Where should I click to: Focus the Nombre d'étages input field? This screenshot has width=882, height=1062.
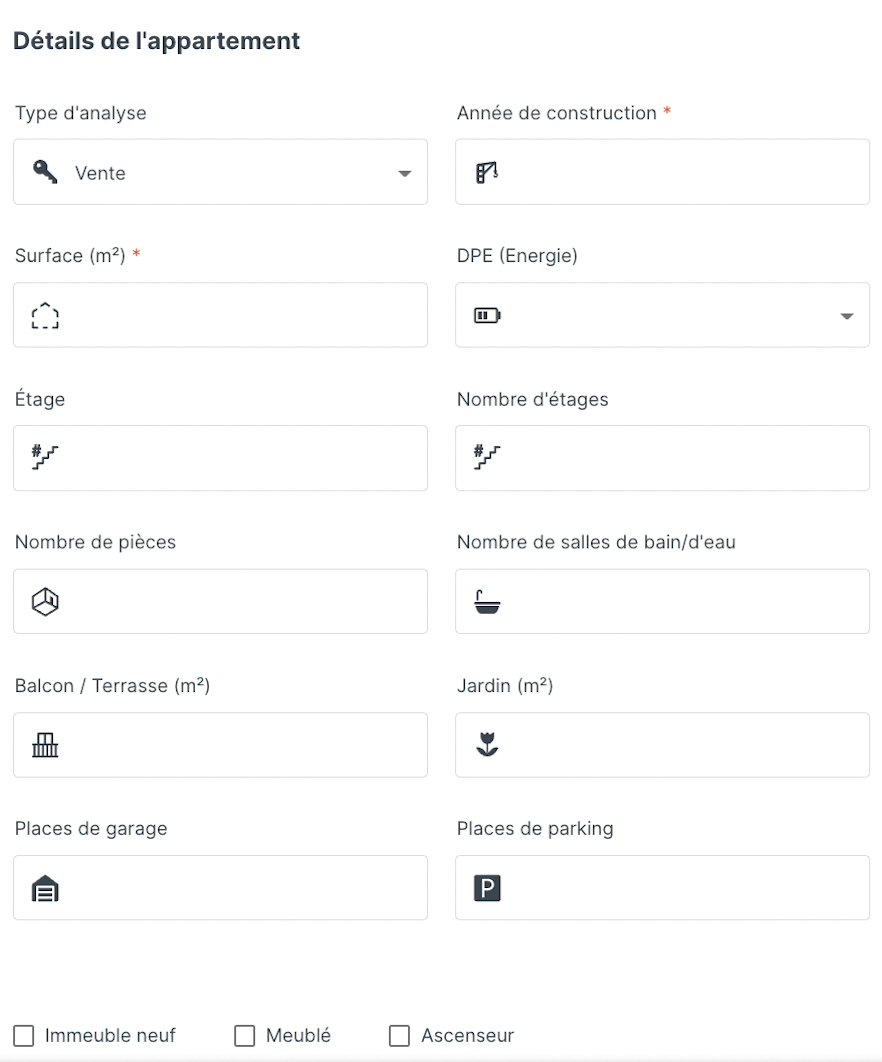pos(663,458)
